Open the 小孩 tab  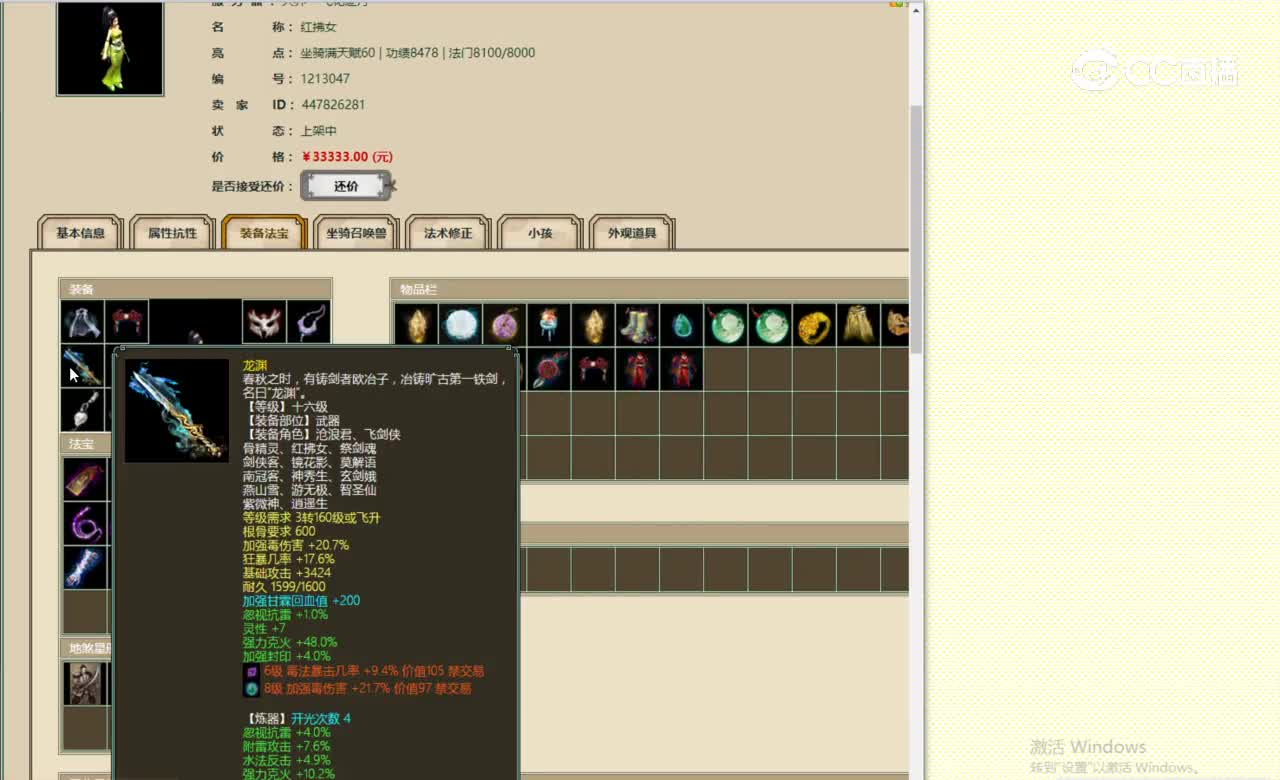pos(540,233)
